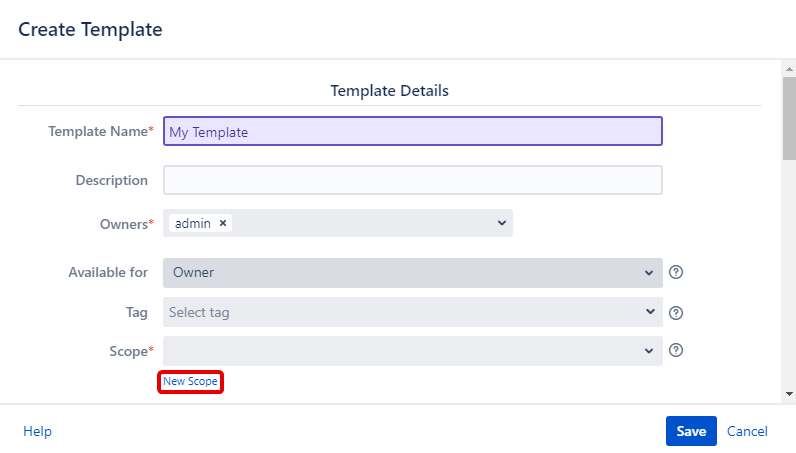The width and height of the screenshot is (796, 453).
Task: Expand the Scope dropdown
Action: click(x=412, y=350)
